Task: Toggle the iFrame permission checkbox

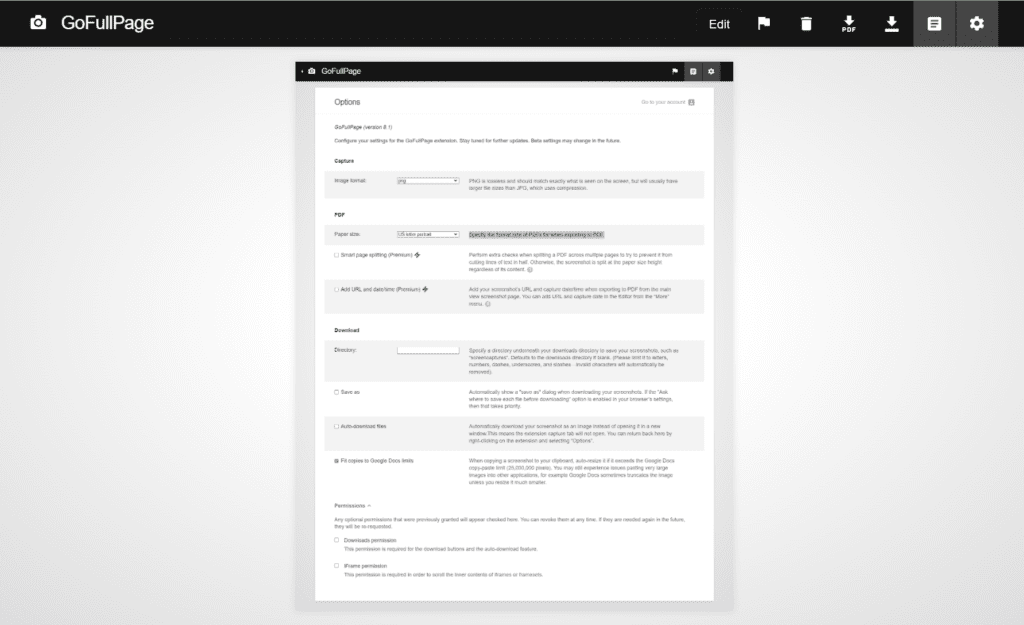Action: (x=336, y=566)
